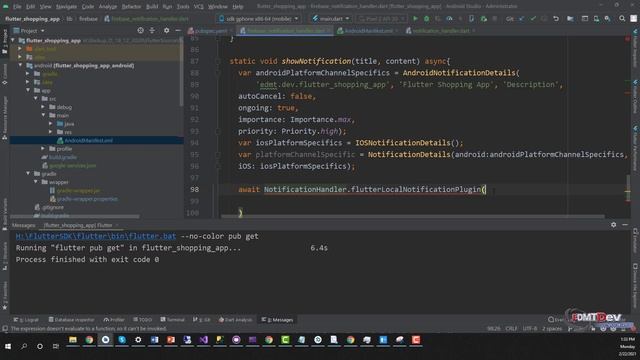Image resolution: width=640 pixels, height=360 pixels.
Task: Open the Terminal tool window tab
Action: [173, 320]
